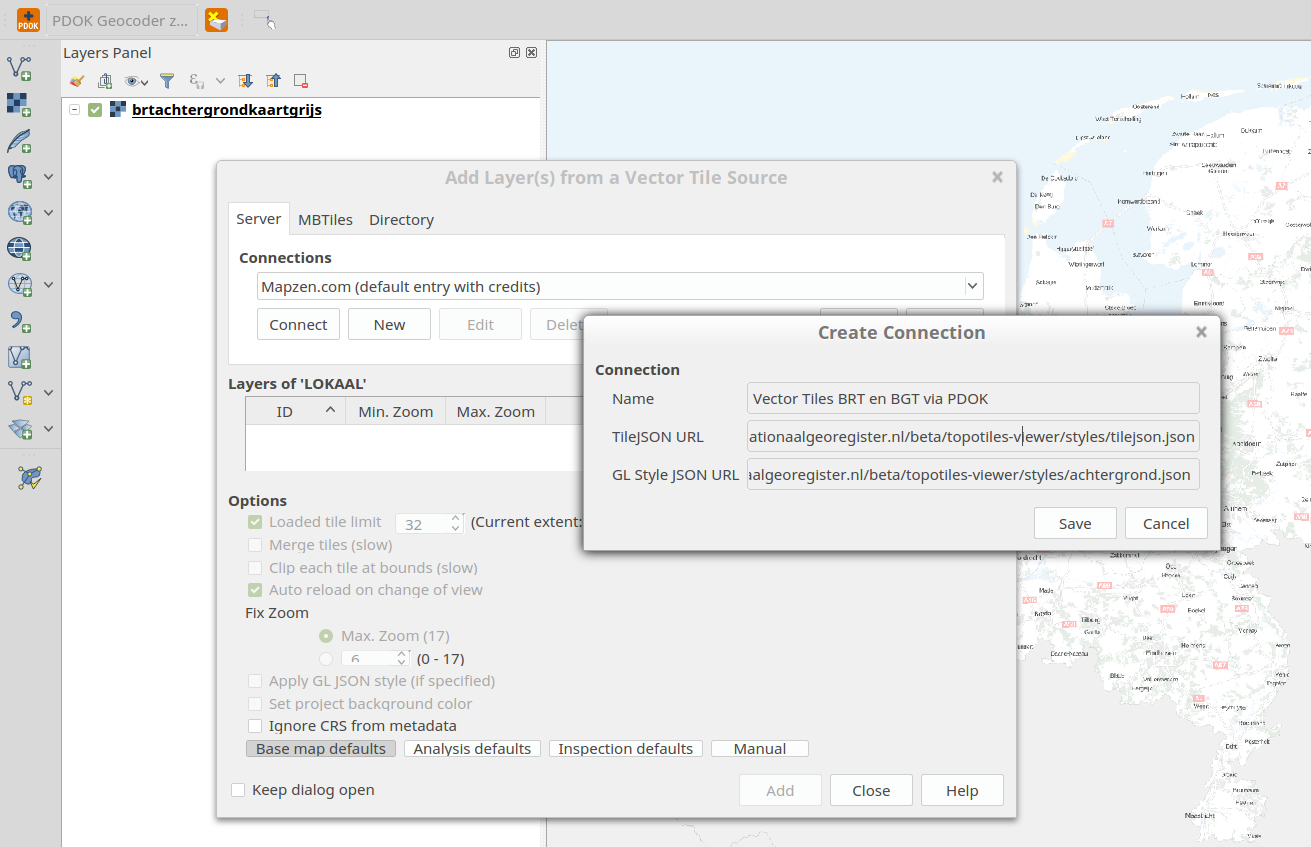
Task: Select the Add Delimited Text Layer comma icon
Action: click(19, 320)
